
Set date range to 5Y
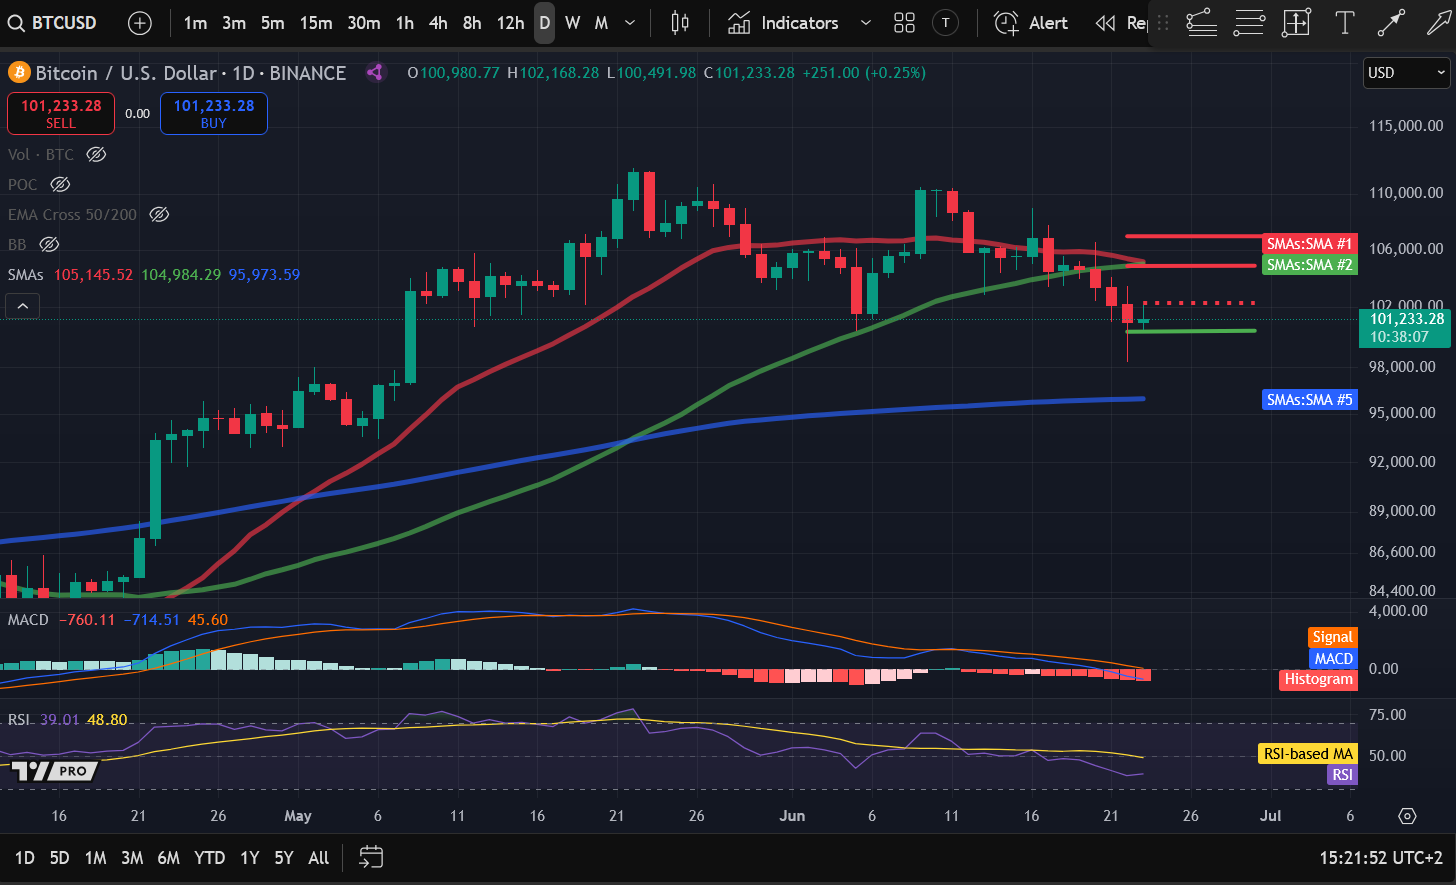[x=284, y=857]
